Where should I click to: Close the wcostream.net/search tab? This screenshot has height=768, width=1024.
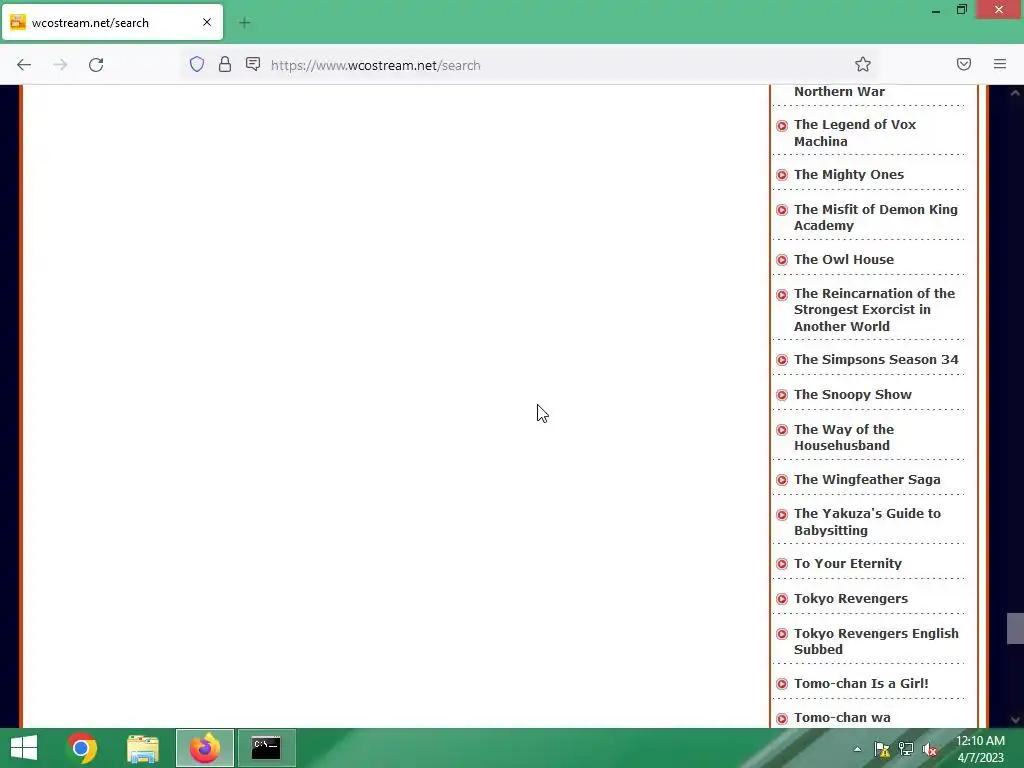pos(207,22)
